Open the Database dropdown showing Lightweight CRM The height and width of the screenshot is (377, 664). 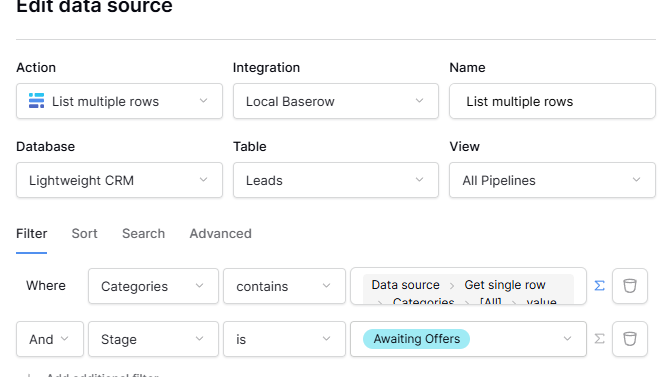(119, 180)
